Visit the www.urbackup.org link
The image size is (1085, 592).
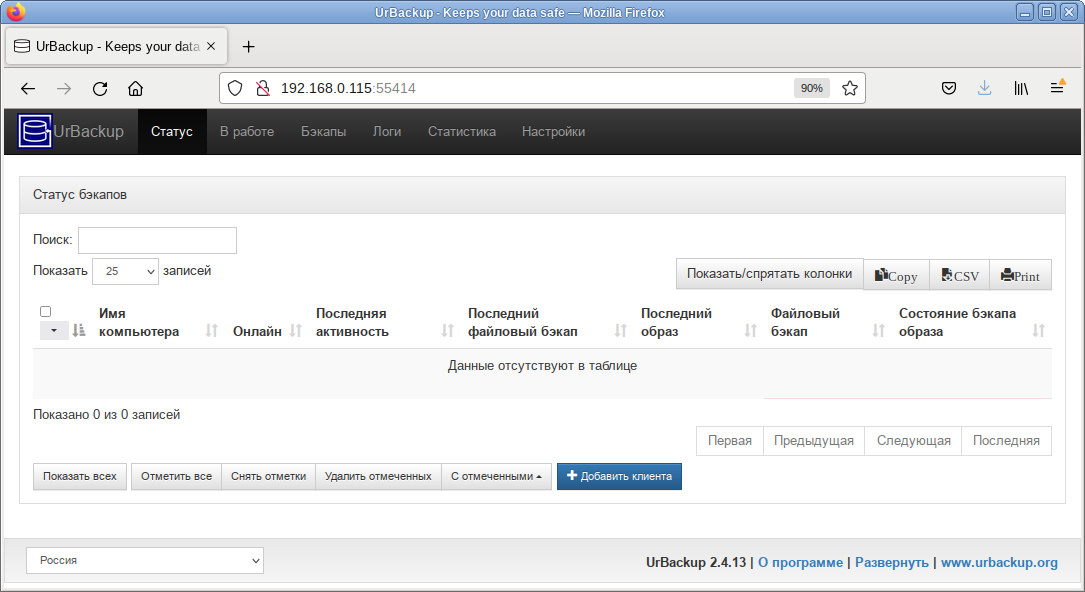[999, 562]
